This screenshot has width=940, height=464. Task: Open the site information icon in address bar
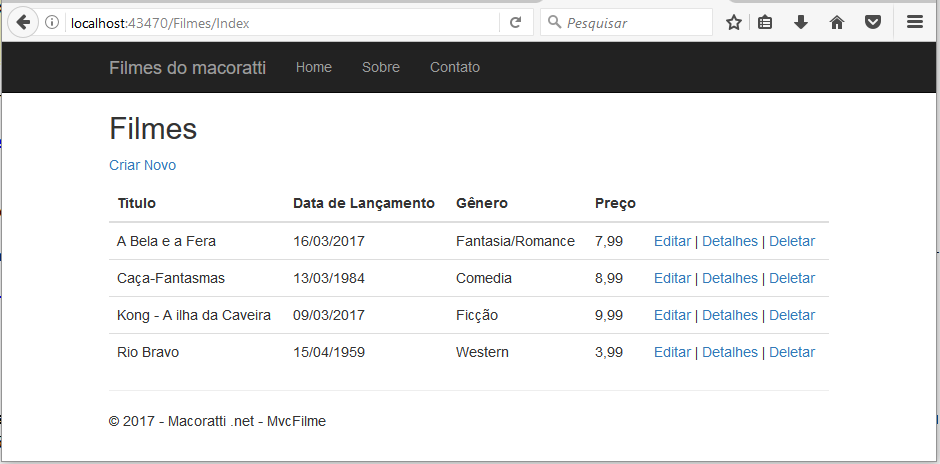[52, 23]
